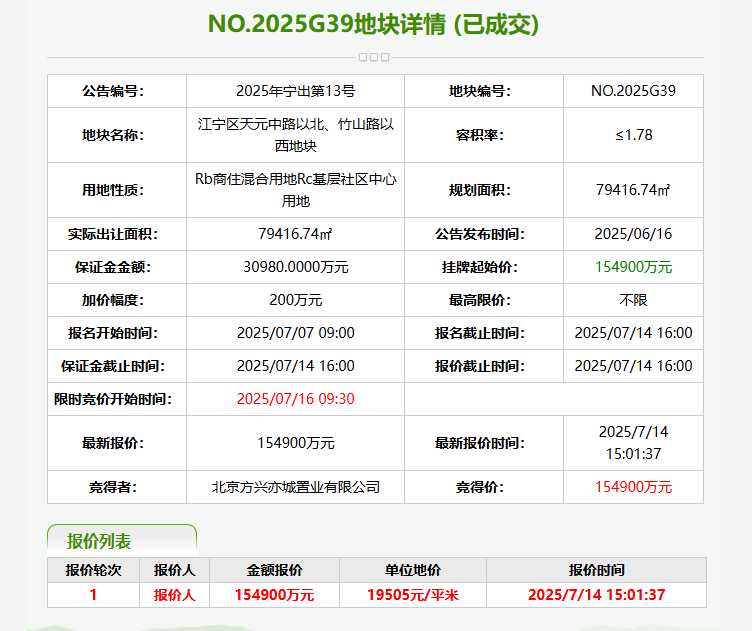Click the 竞得价: label
Image resolution: width=752 pixels, height=631 pixels.
click(480, 487)
